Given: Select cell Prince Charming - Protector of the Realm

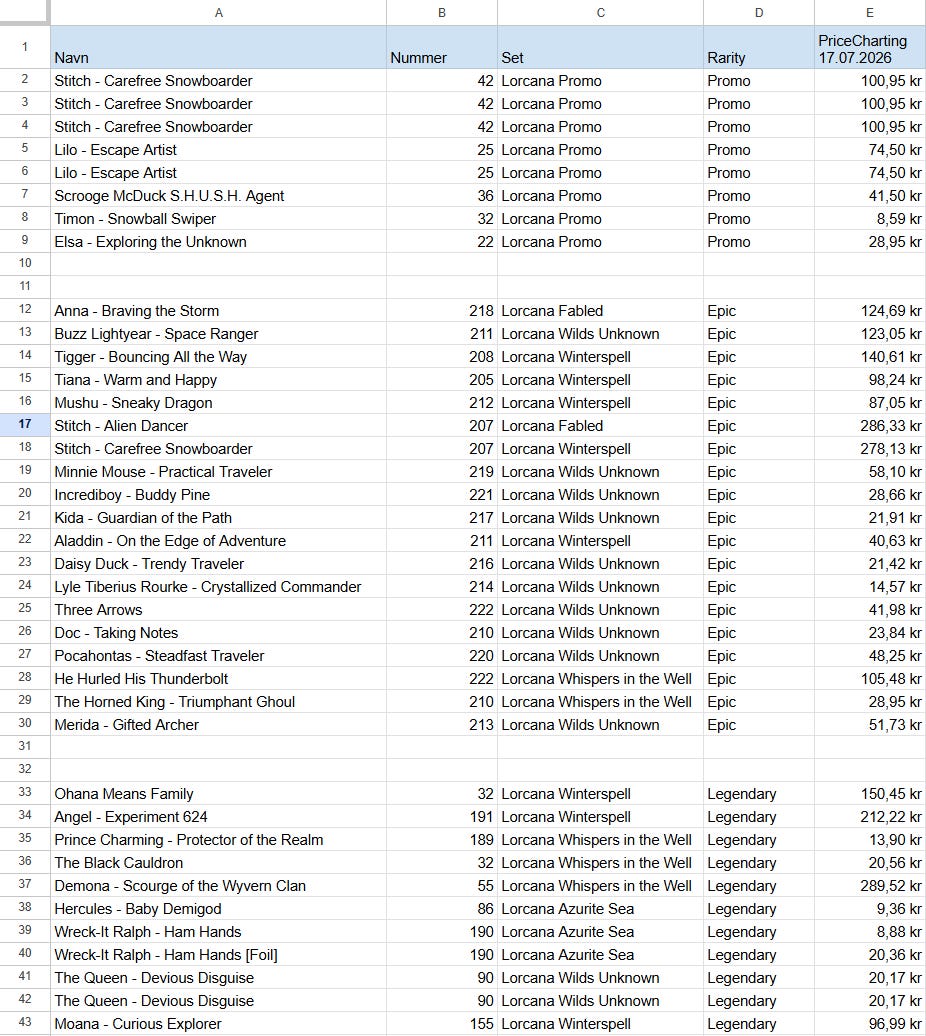Looking at the screenshot, I should coord(219,840).
